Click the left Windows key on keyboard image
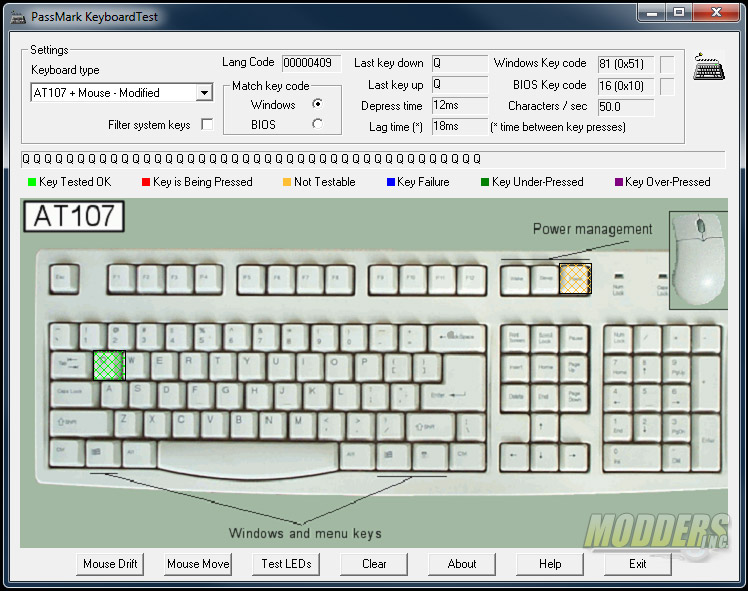Viewport: 748px width, 591px height. click(x=104, y=453)
